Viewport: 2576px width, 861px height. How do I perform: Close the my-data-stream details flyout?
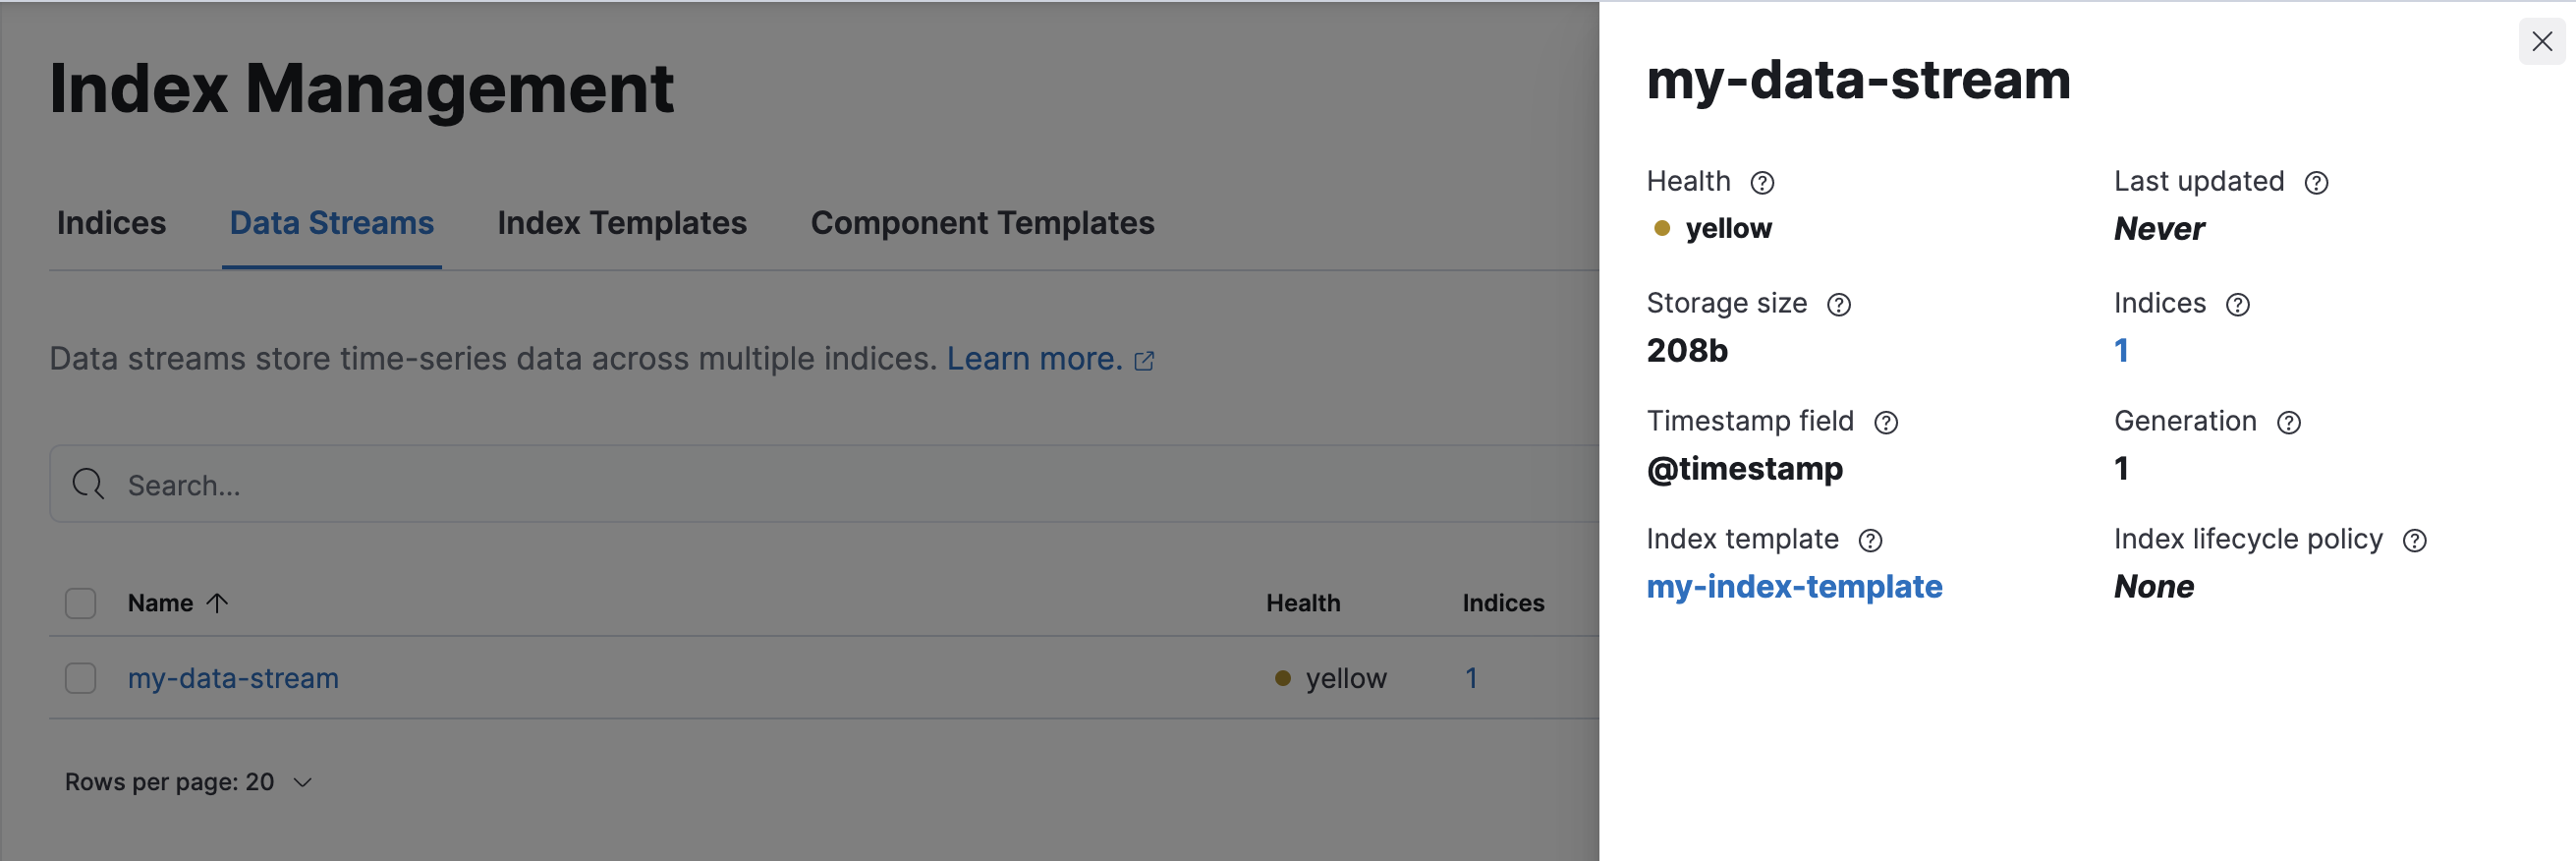point(2541,42)
